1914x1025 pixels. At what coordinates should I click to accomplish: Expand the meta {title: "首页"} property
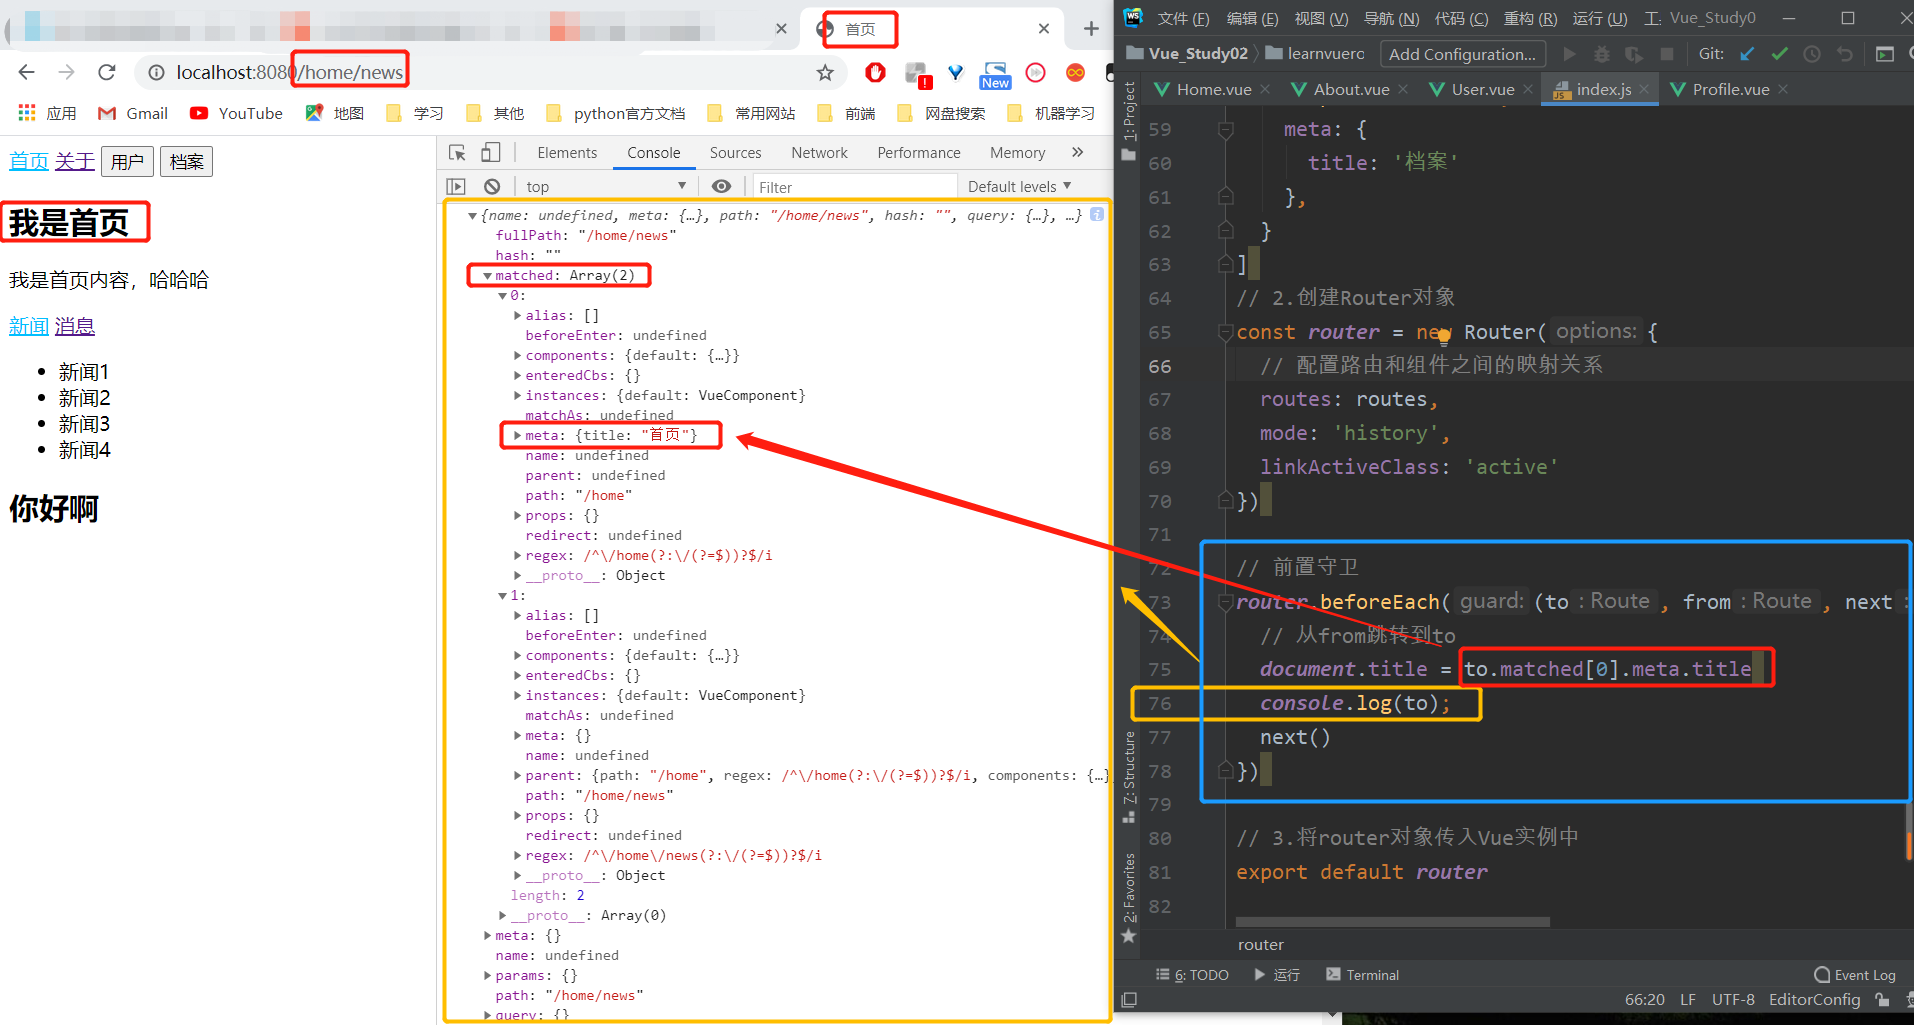pos(517,436)
